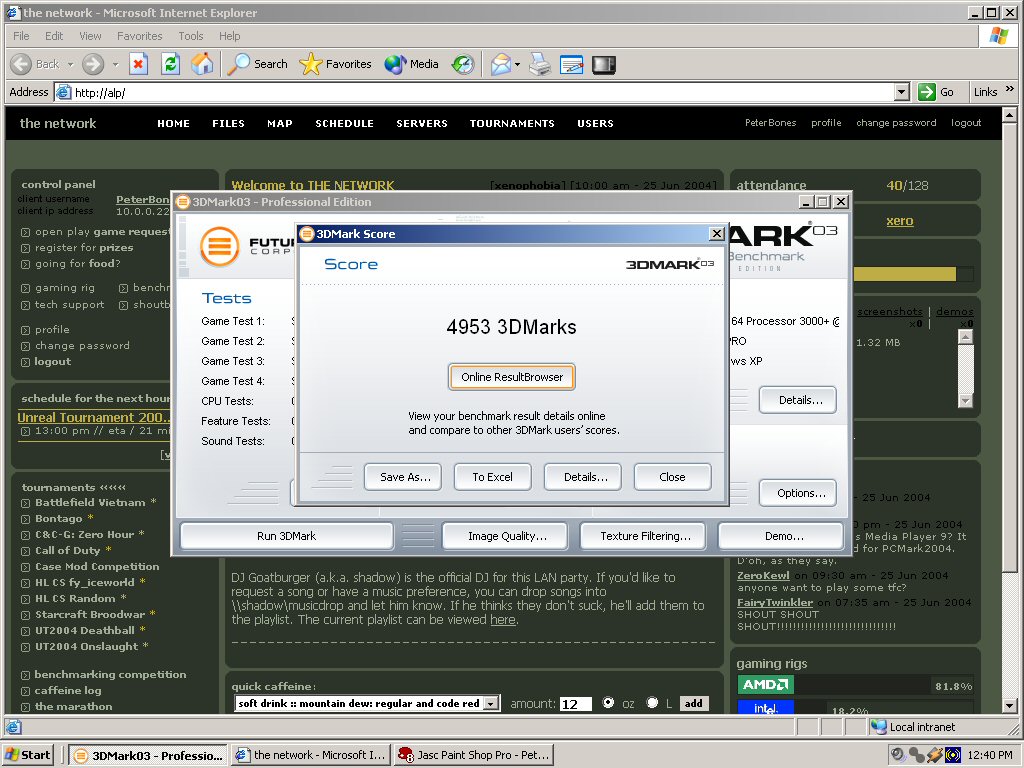
Task: Open the Help menu
Action: (x=229, y=36)
